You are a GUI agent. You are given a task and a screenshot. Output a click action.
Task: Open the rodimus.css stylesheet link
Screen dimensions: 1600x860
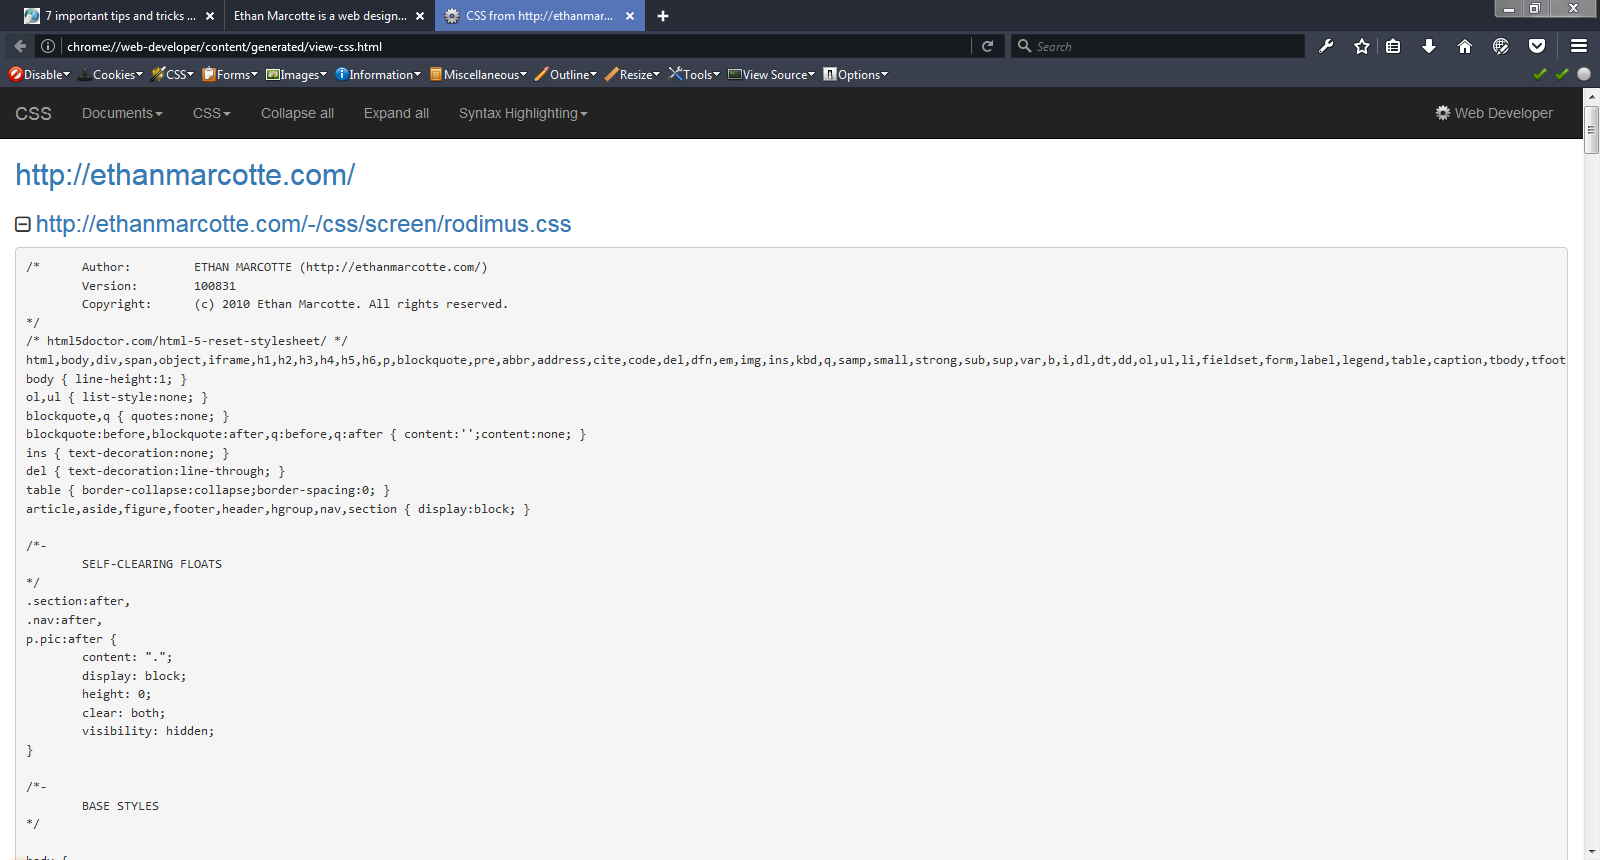pyautogui.click(x=304, y=224)
